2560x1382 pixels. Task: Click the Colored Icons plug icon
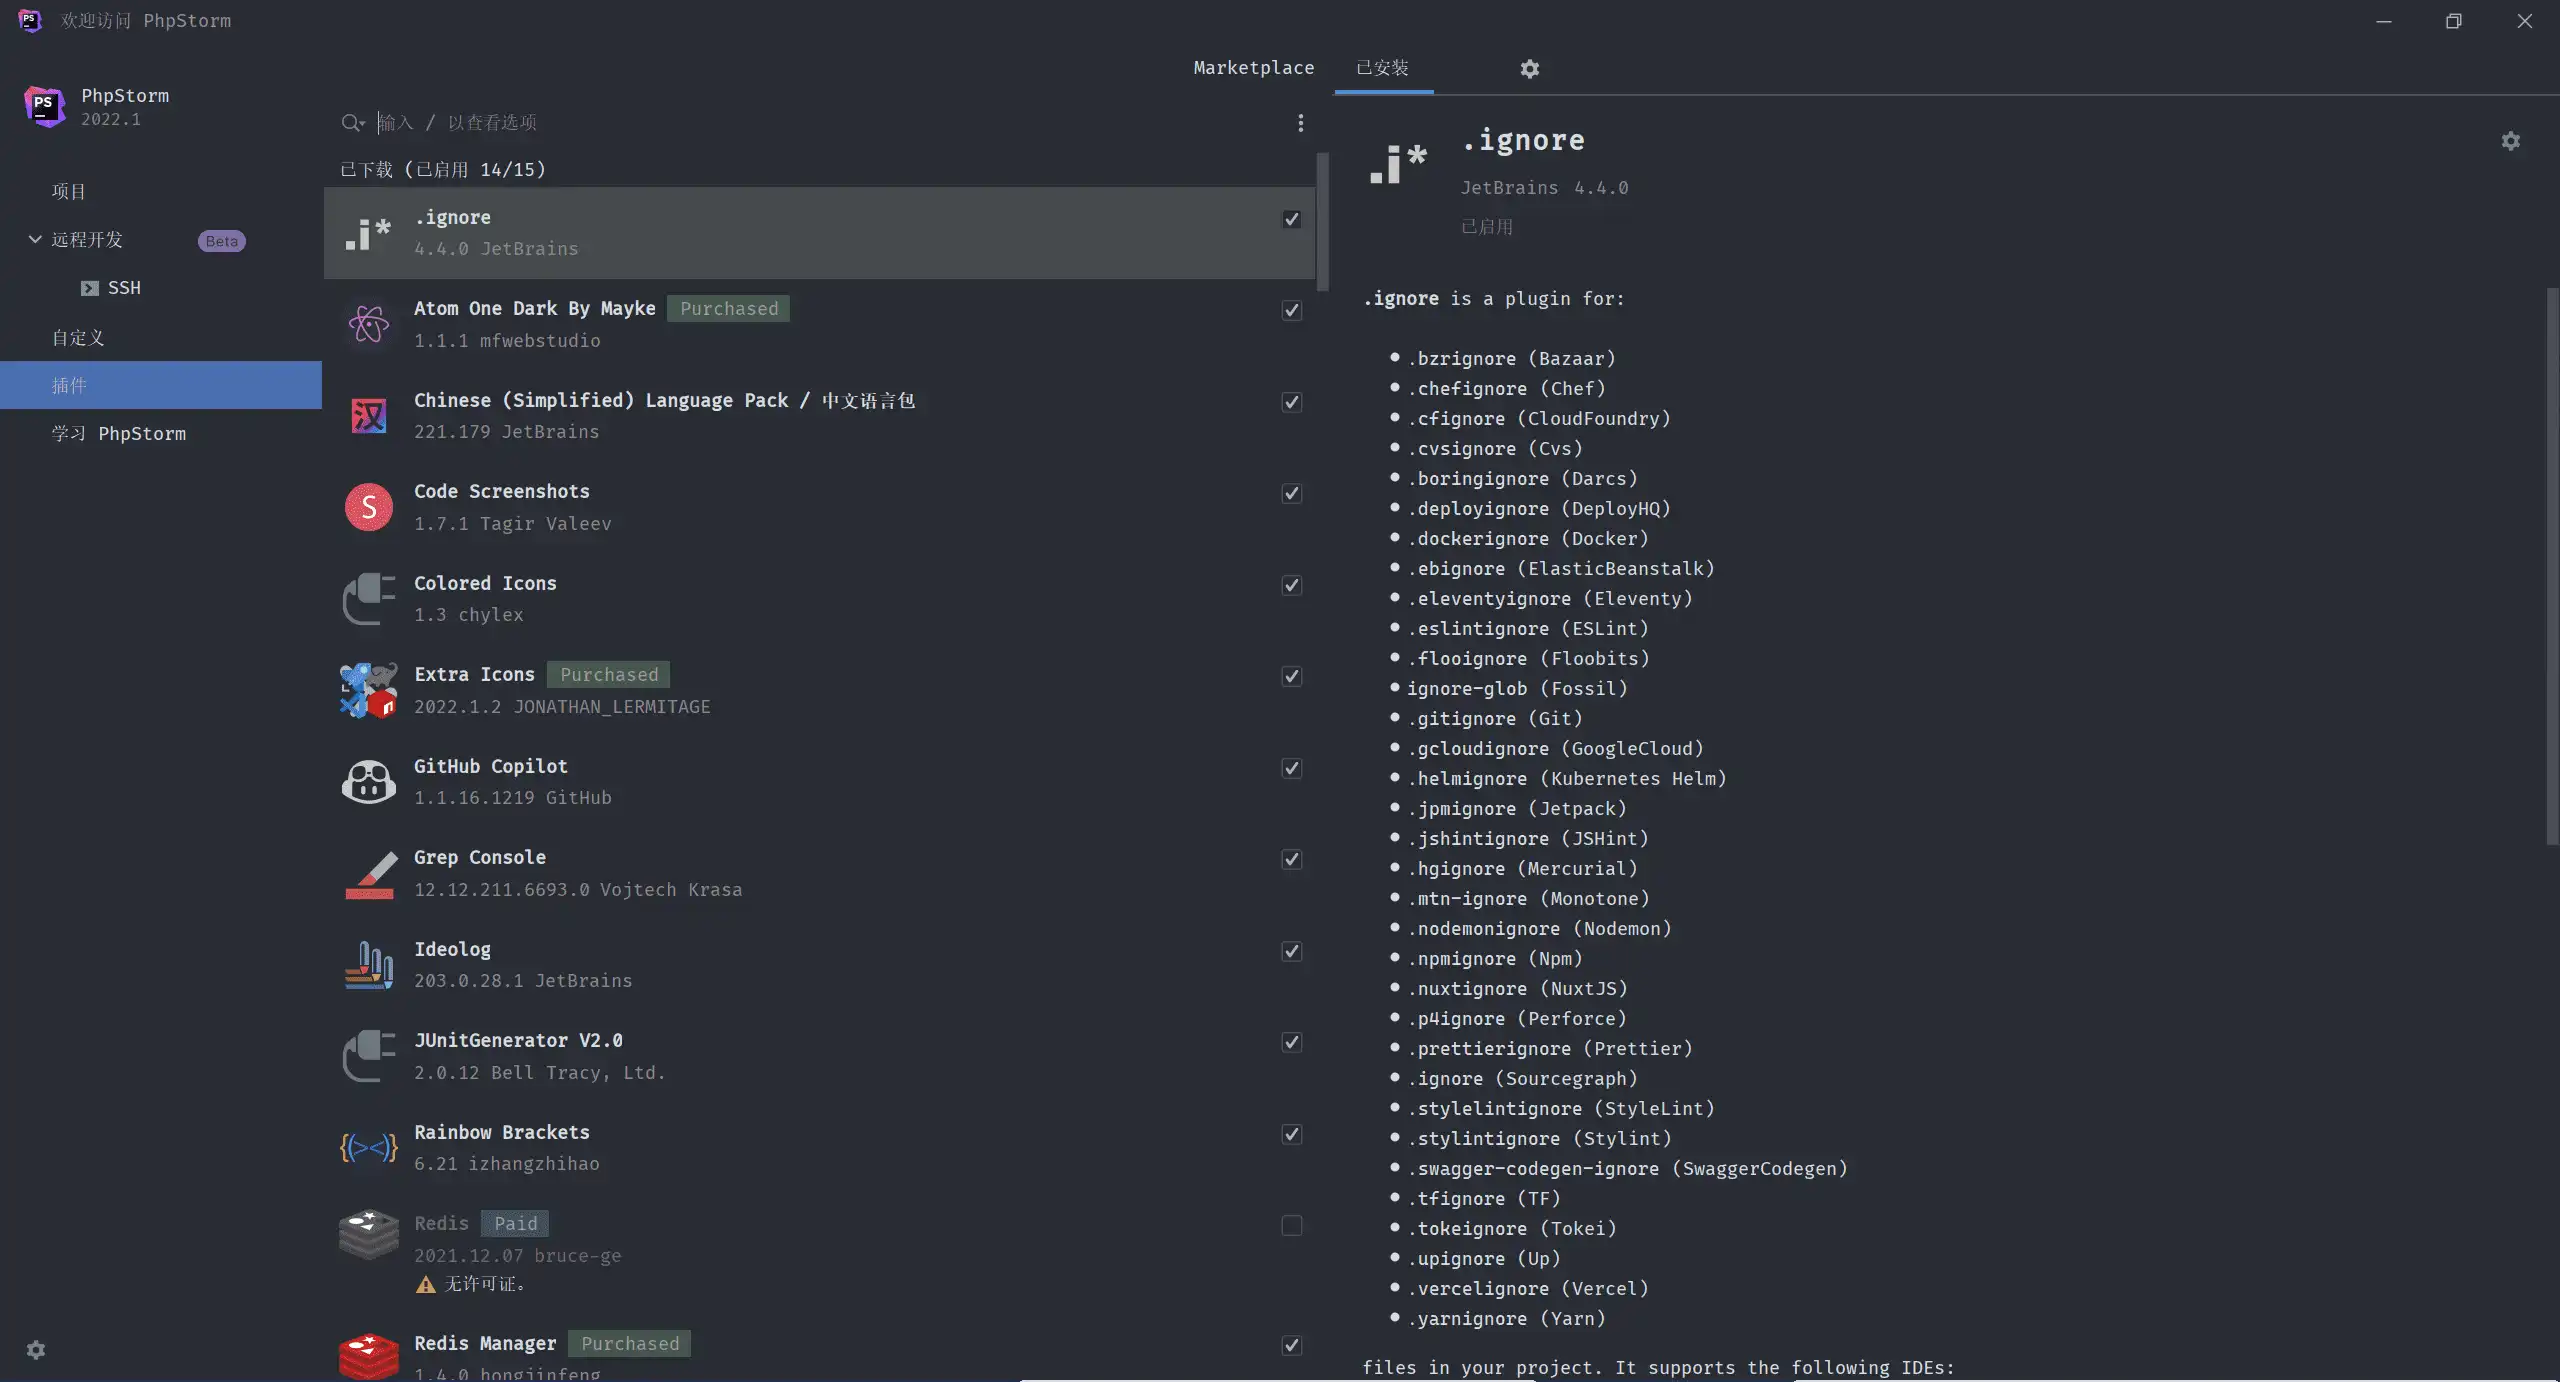pyautogui.click(x=369, y=598)
